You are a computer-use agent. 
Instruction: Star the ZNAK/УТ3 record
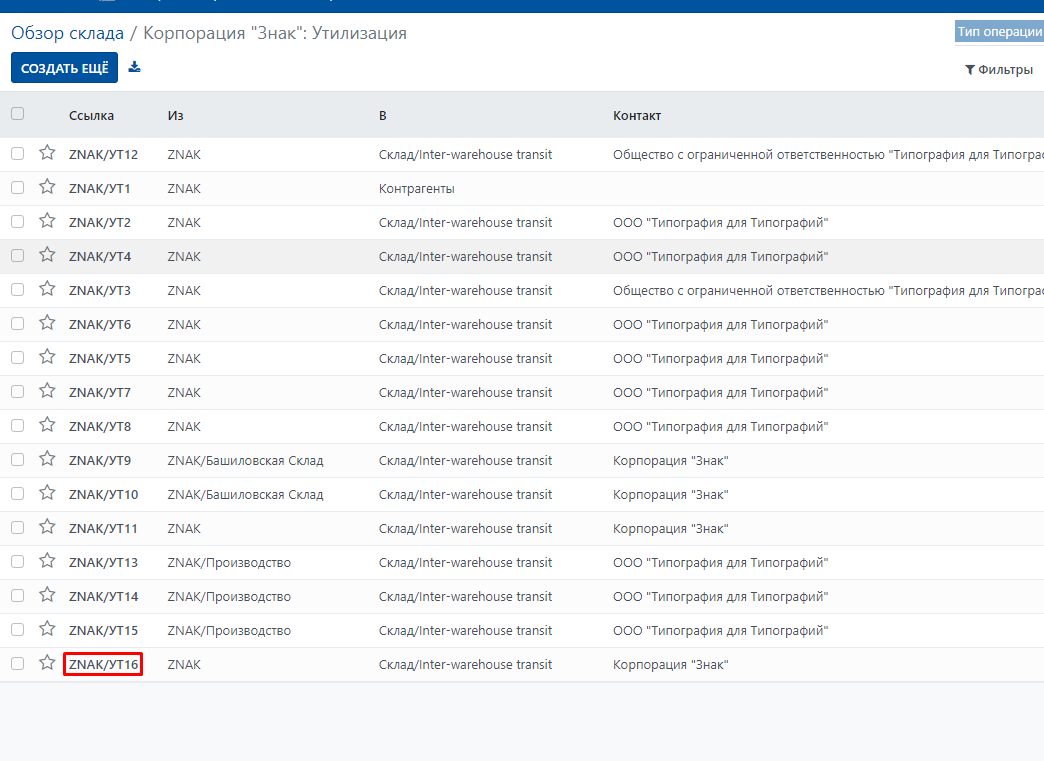tap(47, 289)
